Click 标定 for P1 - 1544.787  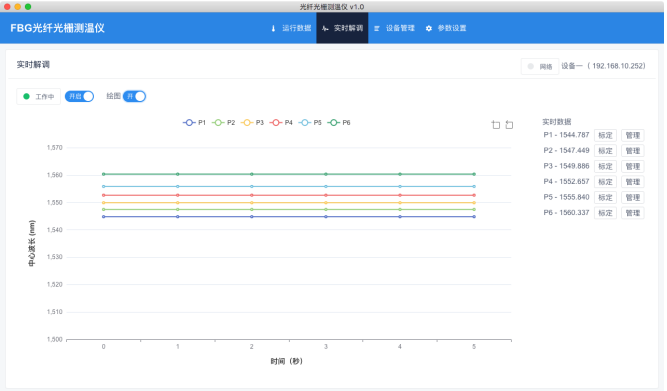click(605, 135)
